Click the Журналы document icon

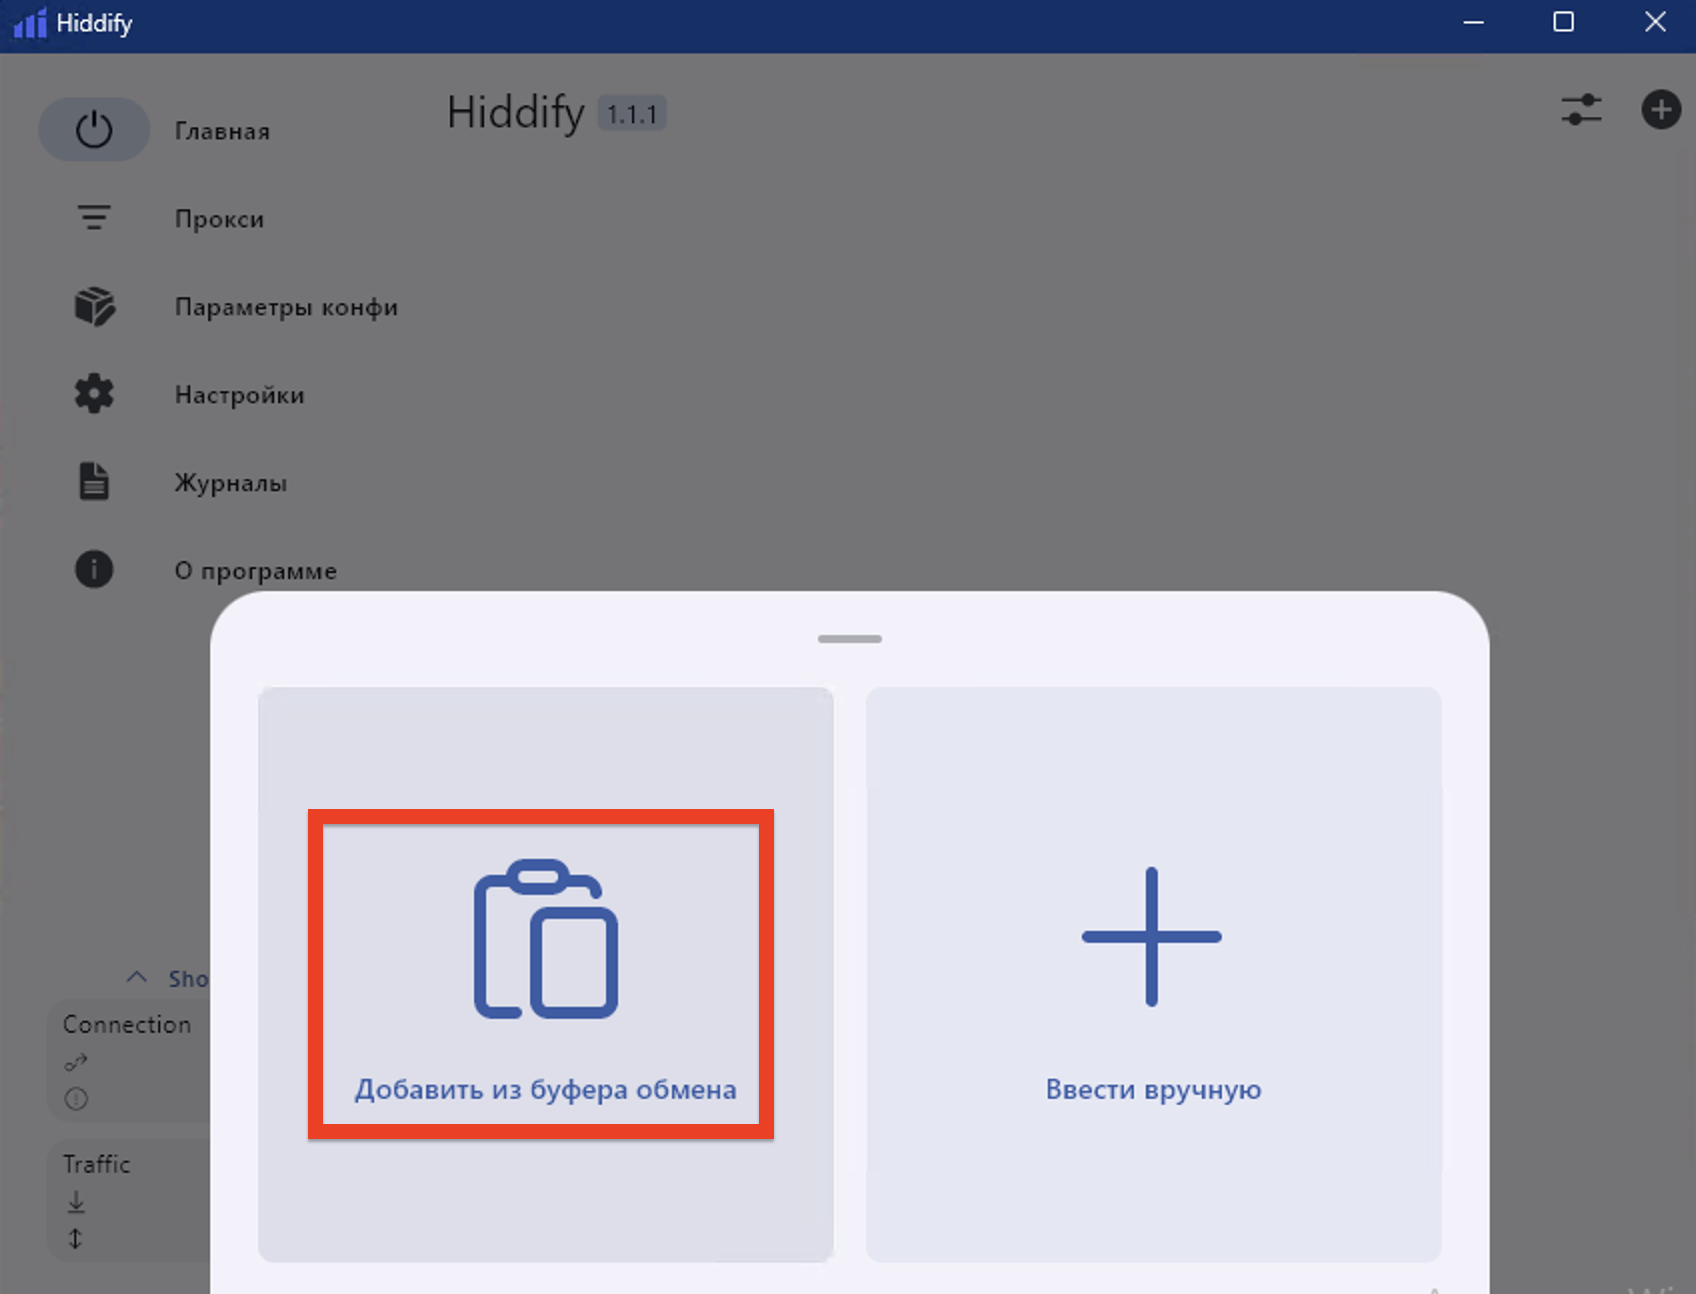point(94,481)
